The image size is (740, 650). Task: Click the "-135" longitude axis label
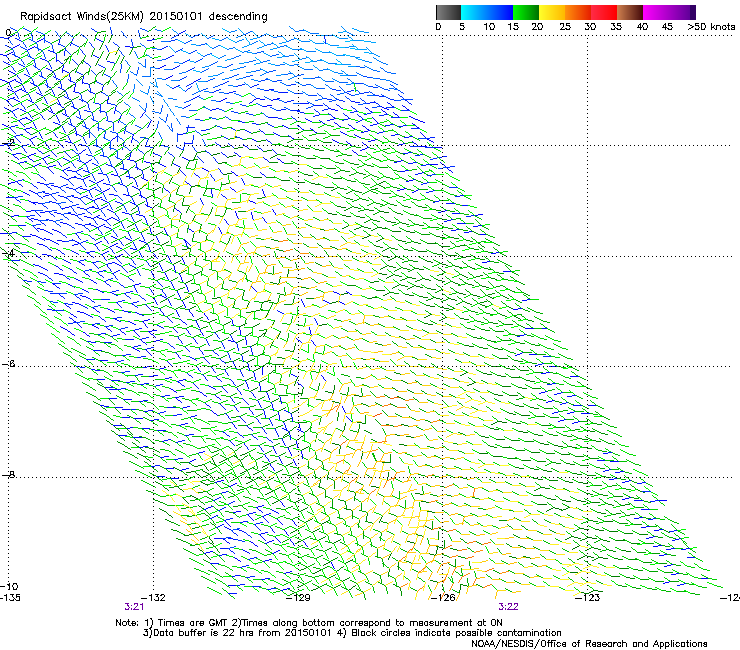pos(10,597)
